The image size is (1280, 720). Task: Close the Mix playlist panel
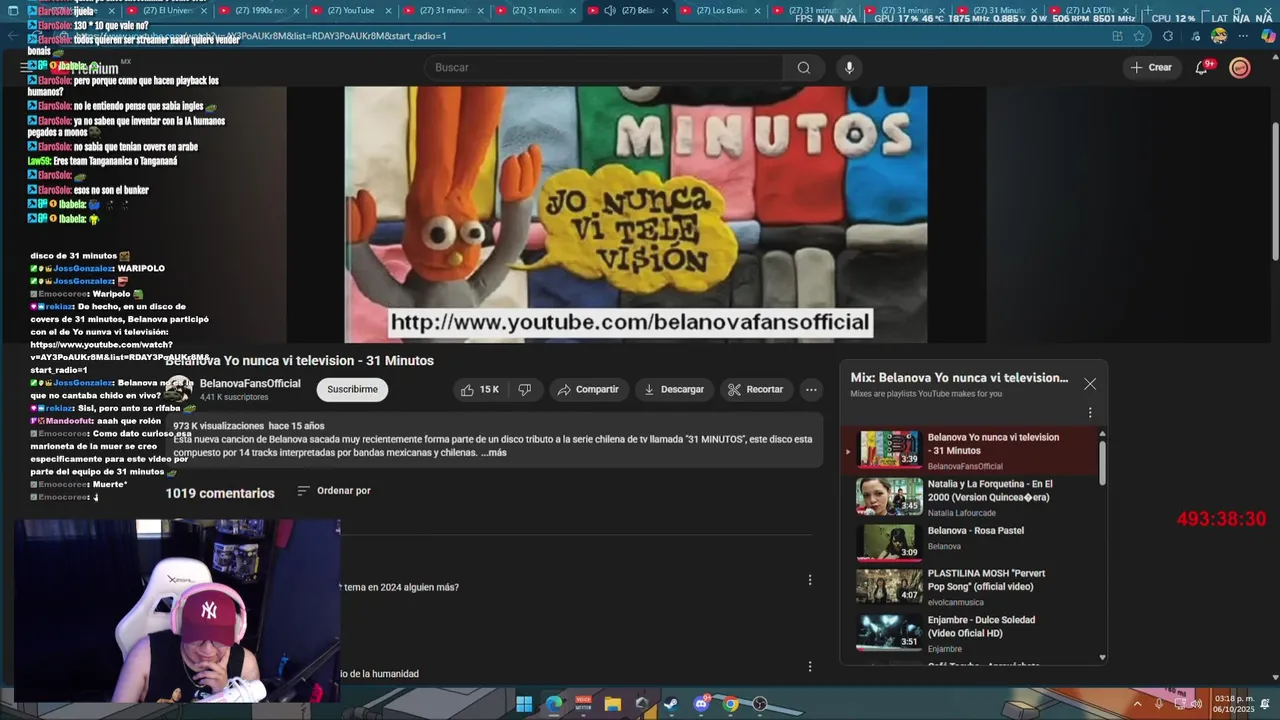click(x=1090, y=384)
